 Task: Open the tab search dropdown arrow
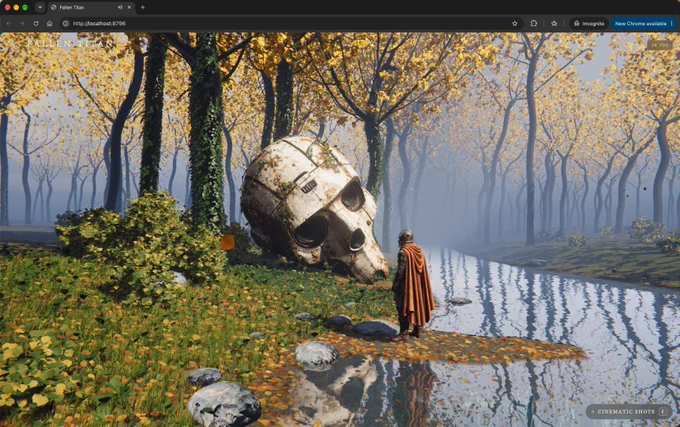40,7
